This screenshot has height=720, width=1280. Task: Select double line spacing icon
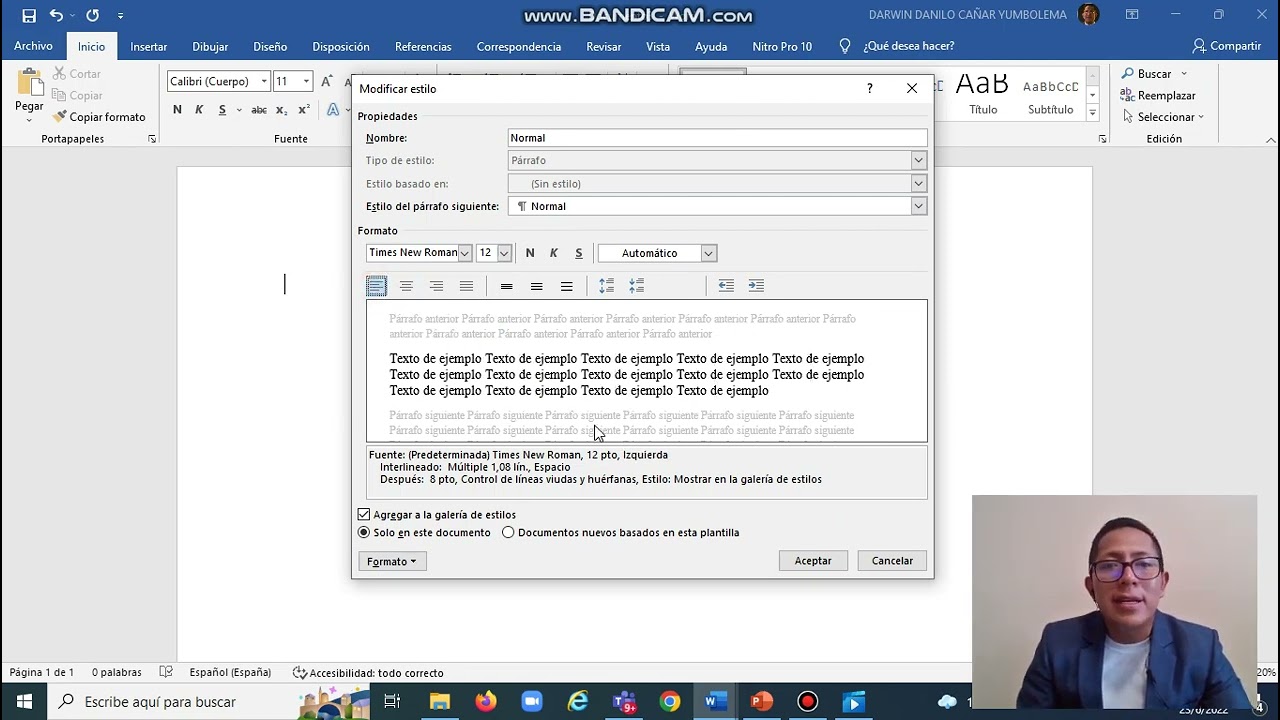[567, 286]
